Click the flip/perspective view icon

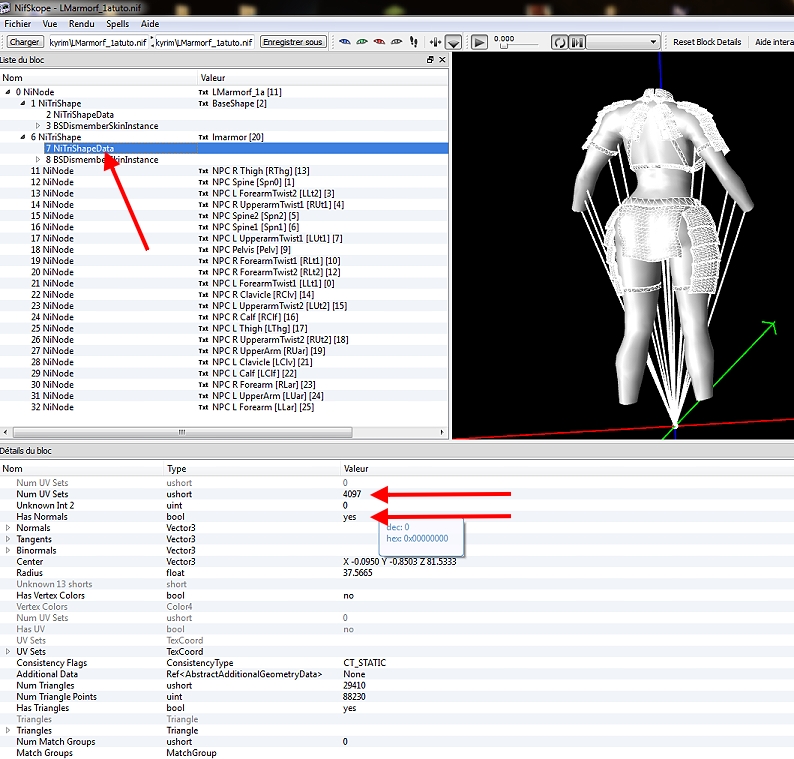pos(435,42)
